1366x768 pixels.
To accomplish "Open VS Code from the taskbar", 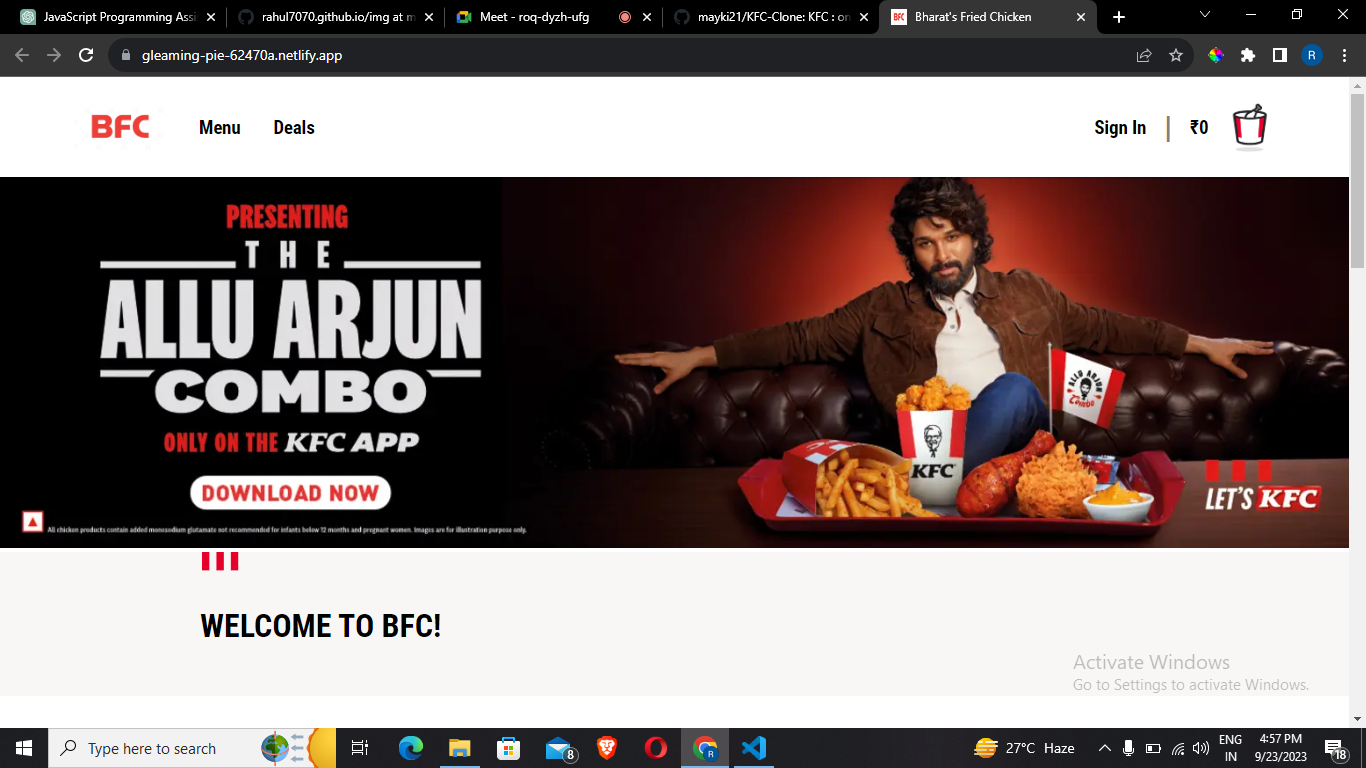I will [755, 748].
